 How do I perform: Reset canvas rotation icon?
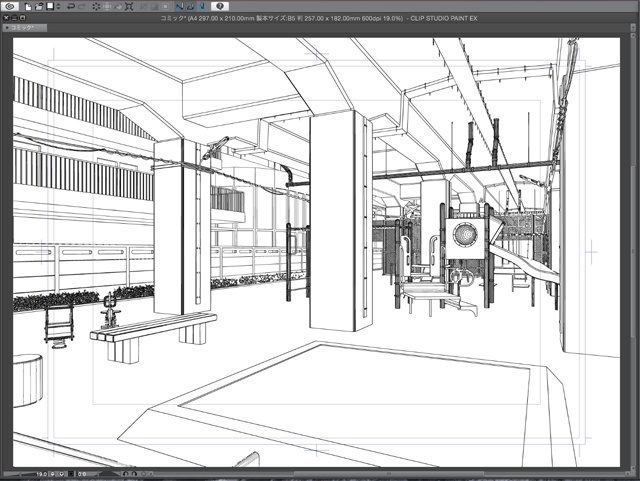tap(143, 474)
